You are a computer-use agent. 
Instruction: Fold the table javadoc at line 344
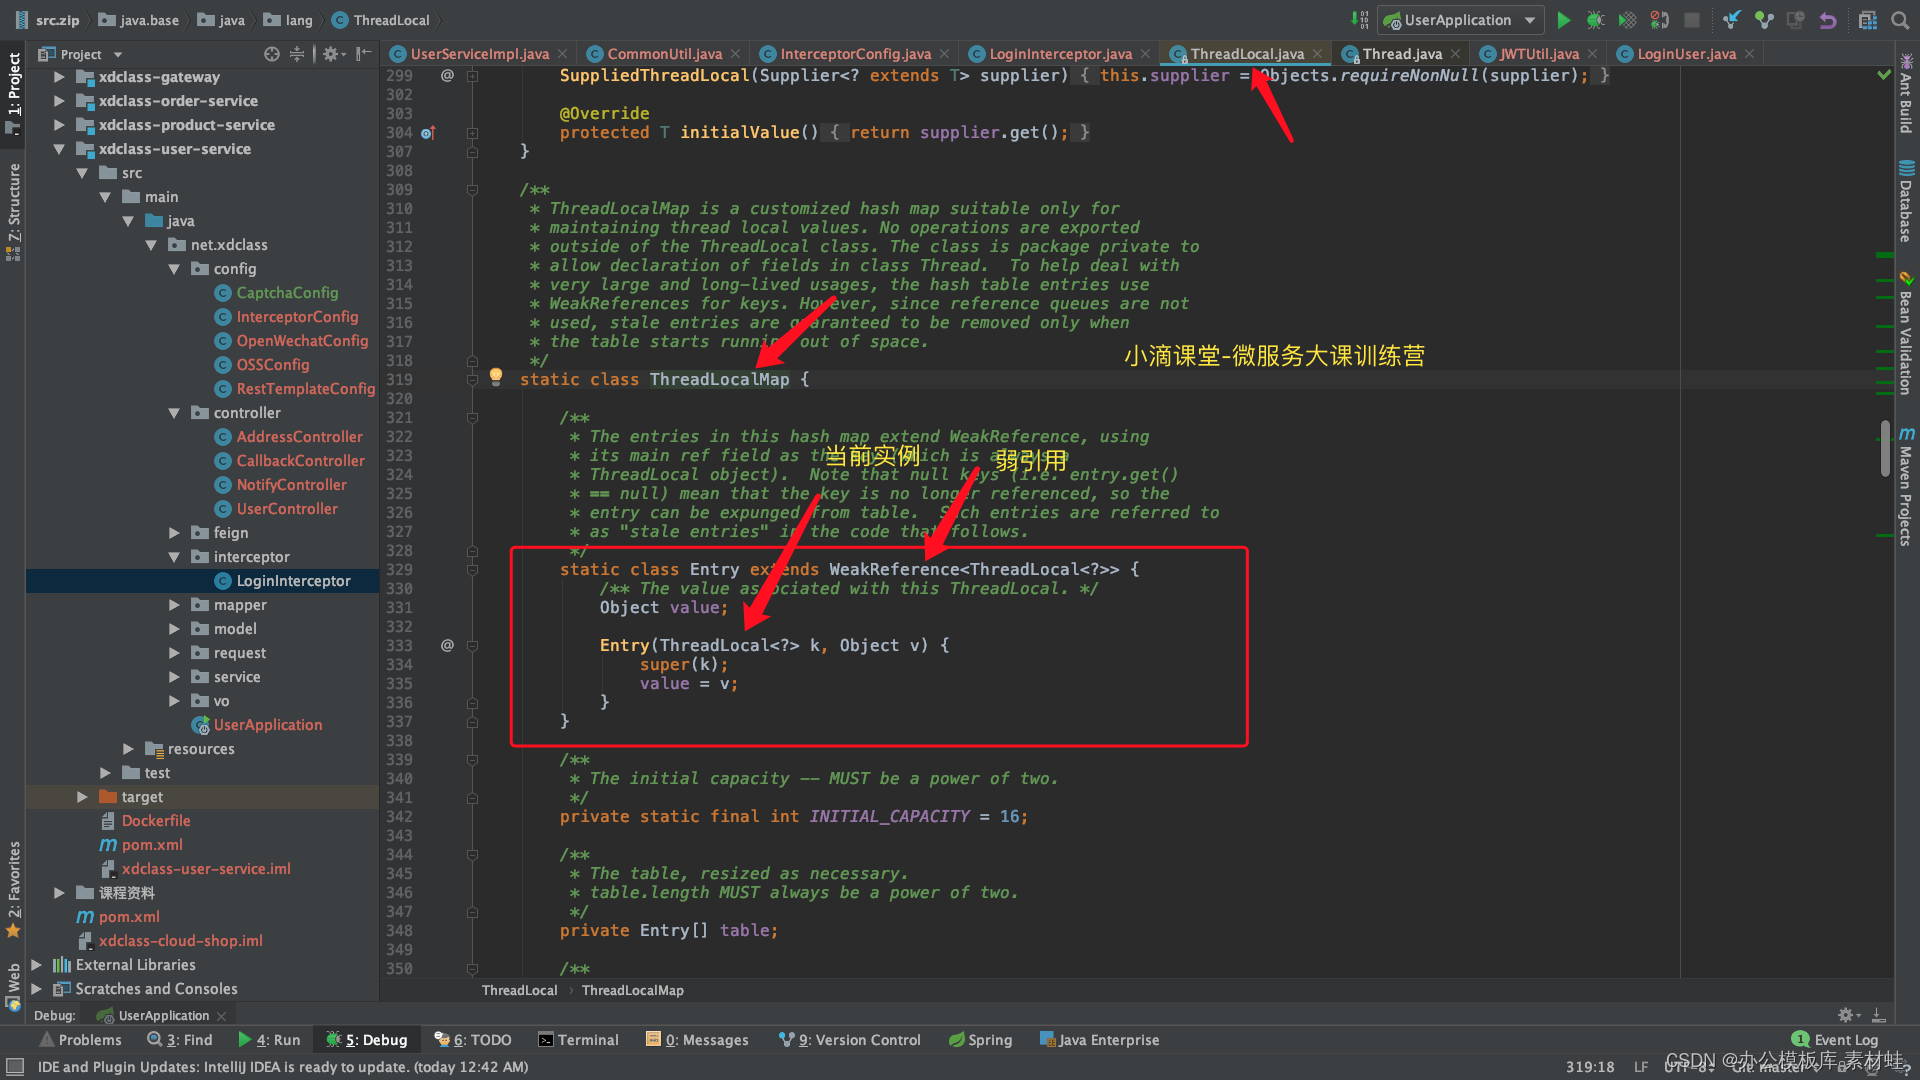[x=472, y=854]
